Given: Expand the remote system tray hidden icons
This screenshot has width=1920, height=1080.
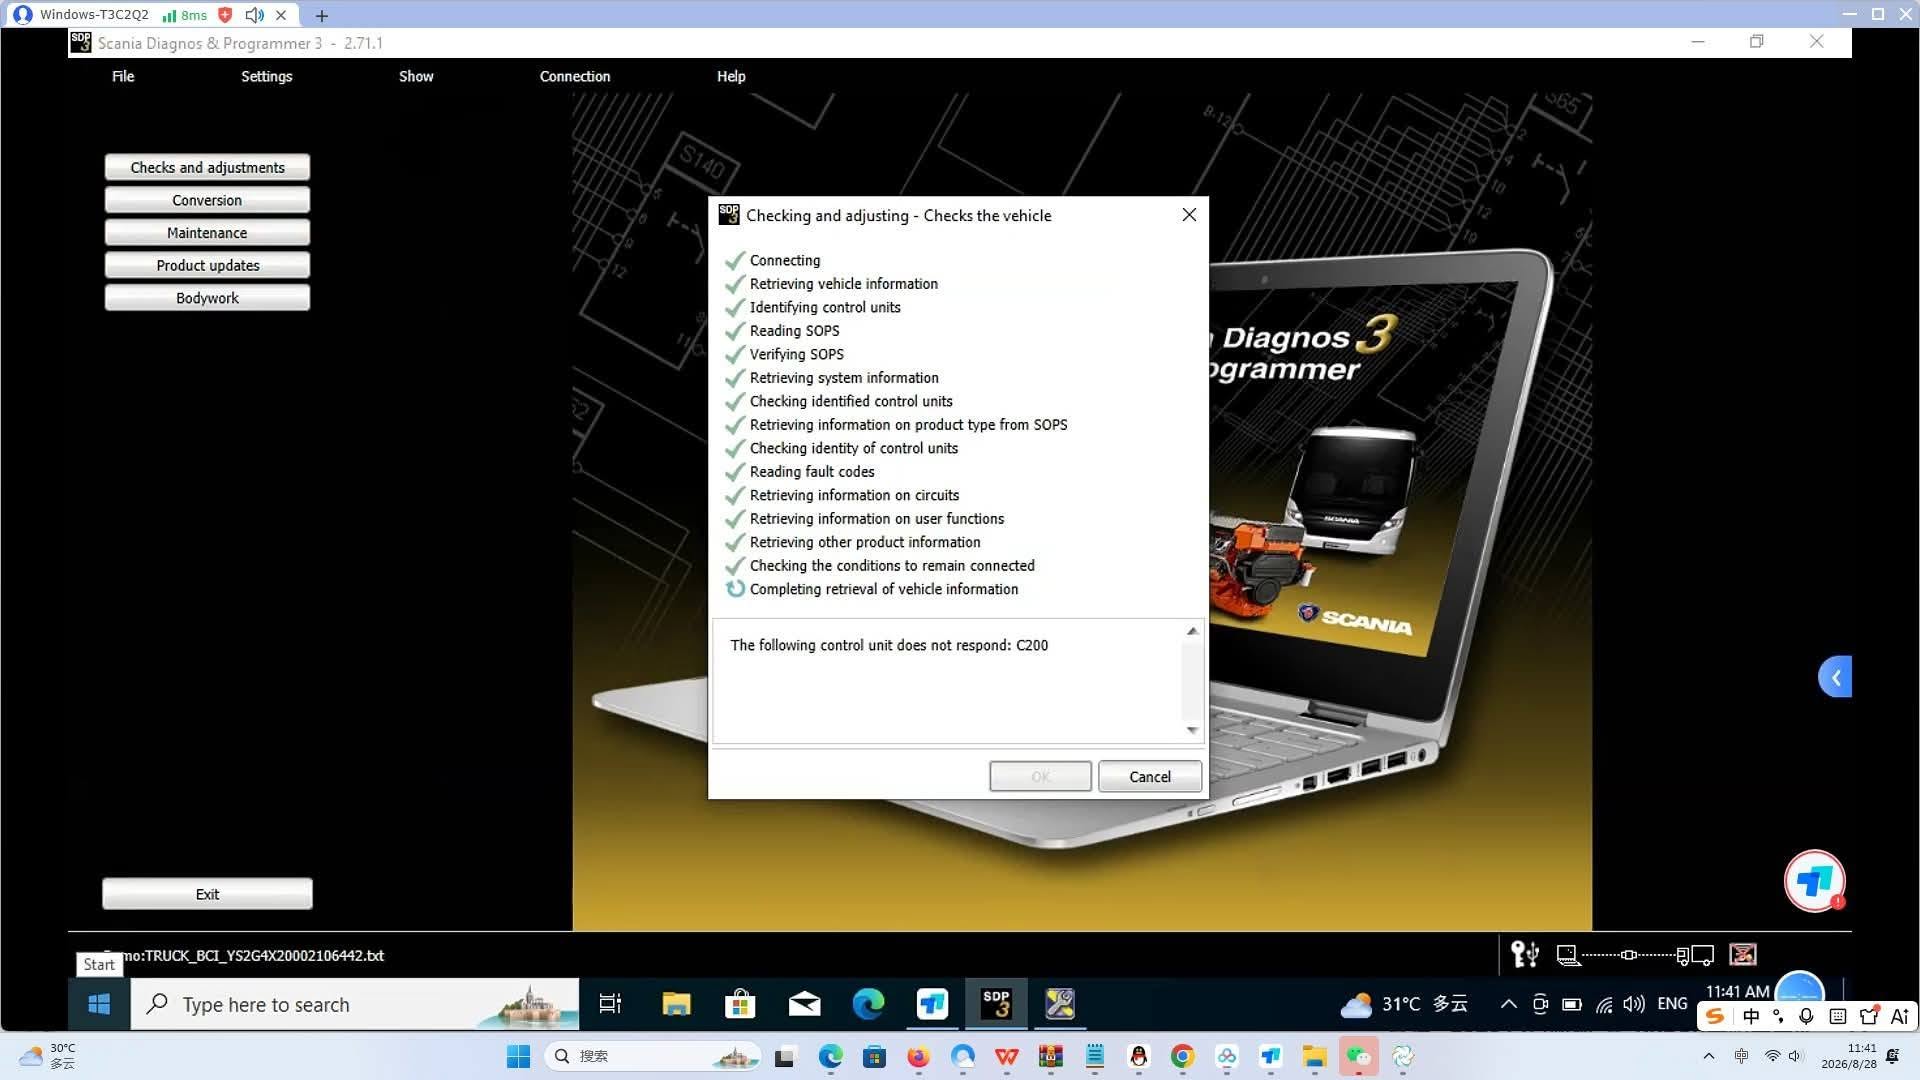Looking at the screenshot, I should [x=1508, y=1004].
